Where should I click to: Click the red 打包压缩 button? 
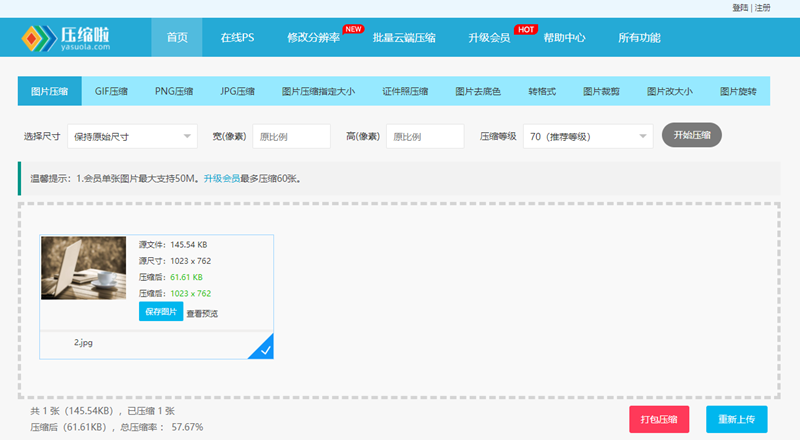pyautogui.click(x=659, y=419)
